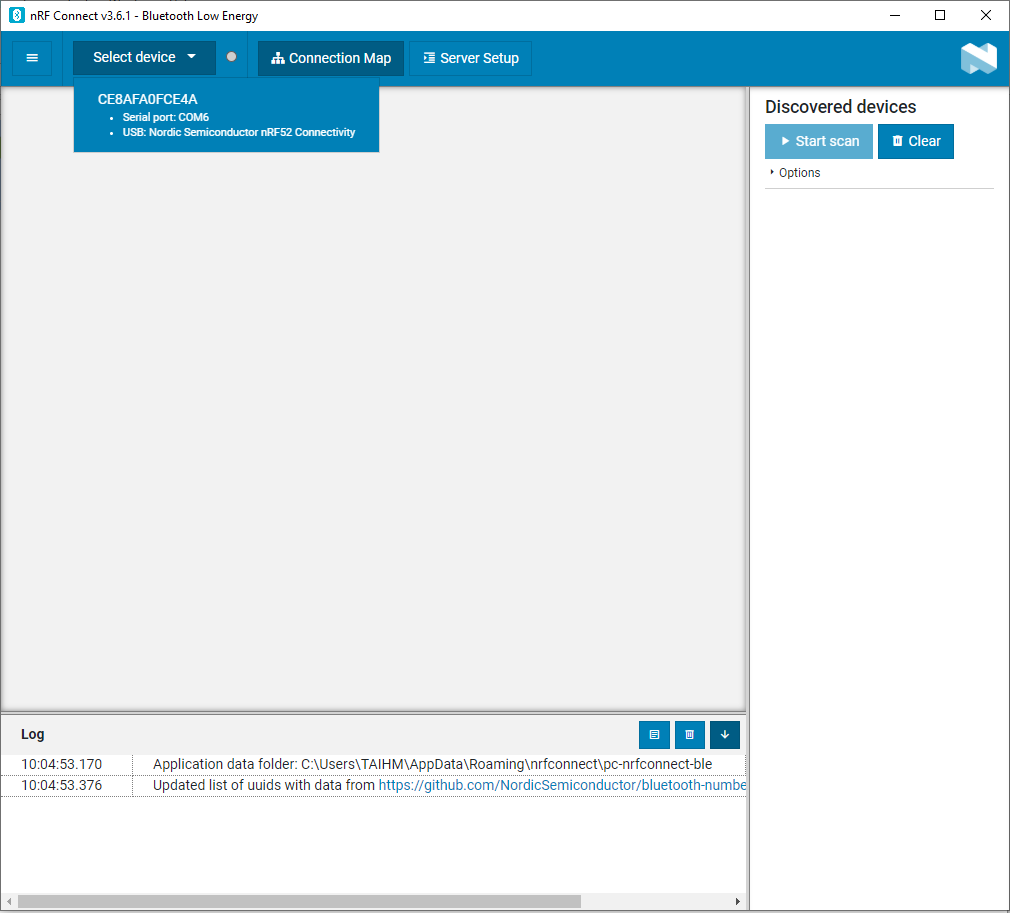The image size is (1010, 913).
Task: Click the Serial port: COM6 line
Action: [x=166, y=117]
